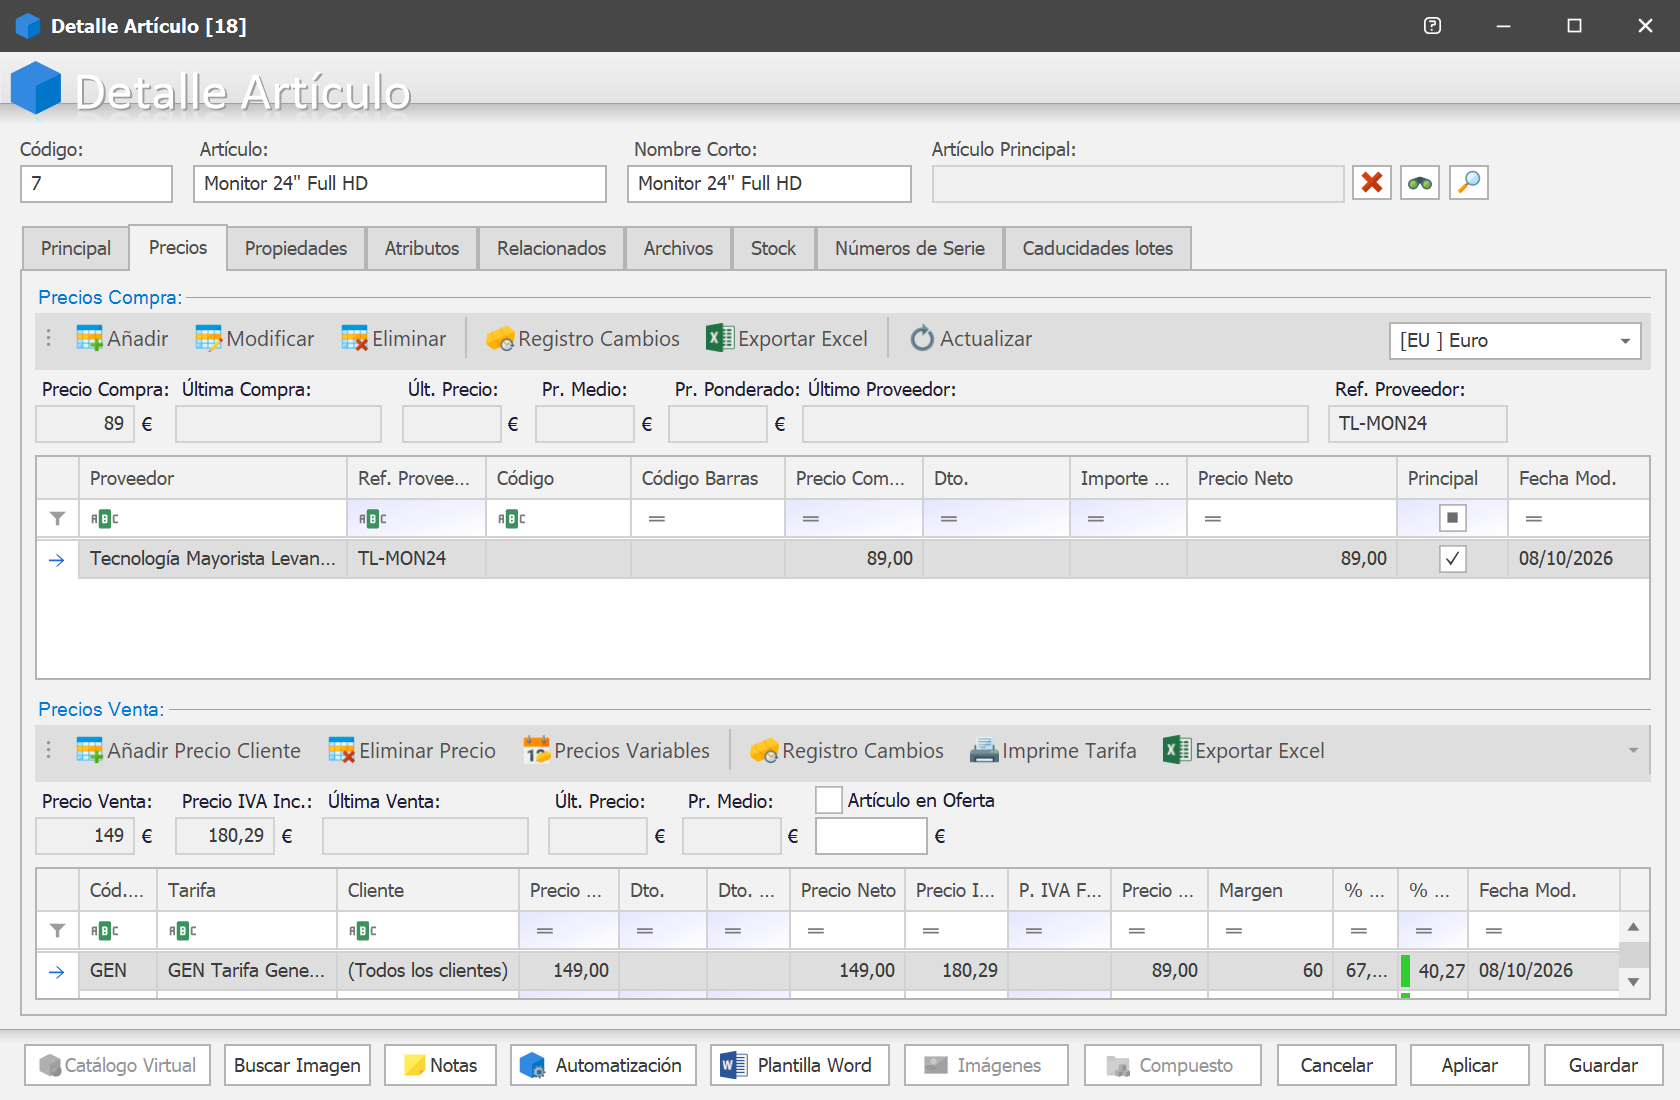Viewport: 1680px width, 1100px height.
Task: Click the sales grid scroll-down arrow
Action: [1633, 982]
